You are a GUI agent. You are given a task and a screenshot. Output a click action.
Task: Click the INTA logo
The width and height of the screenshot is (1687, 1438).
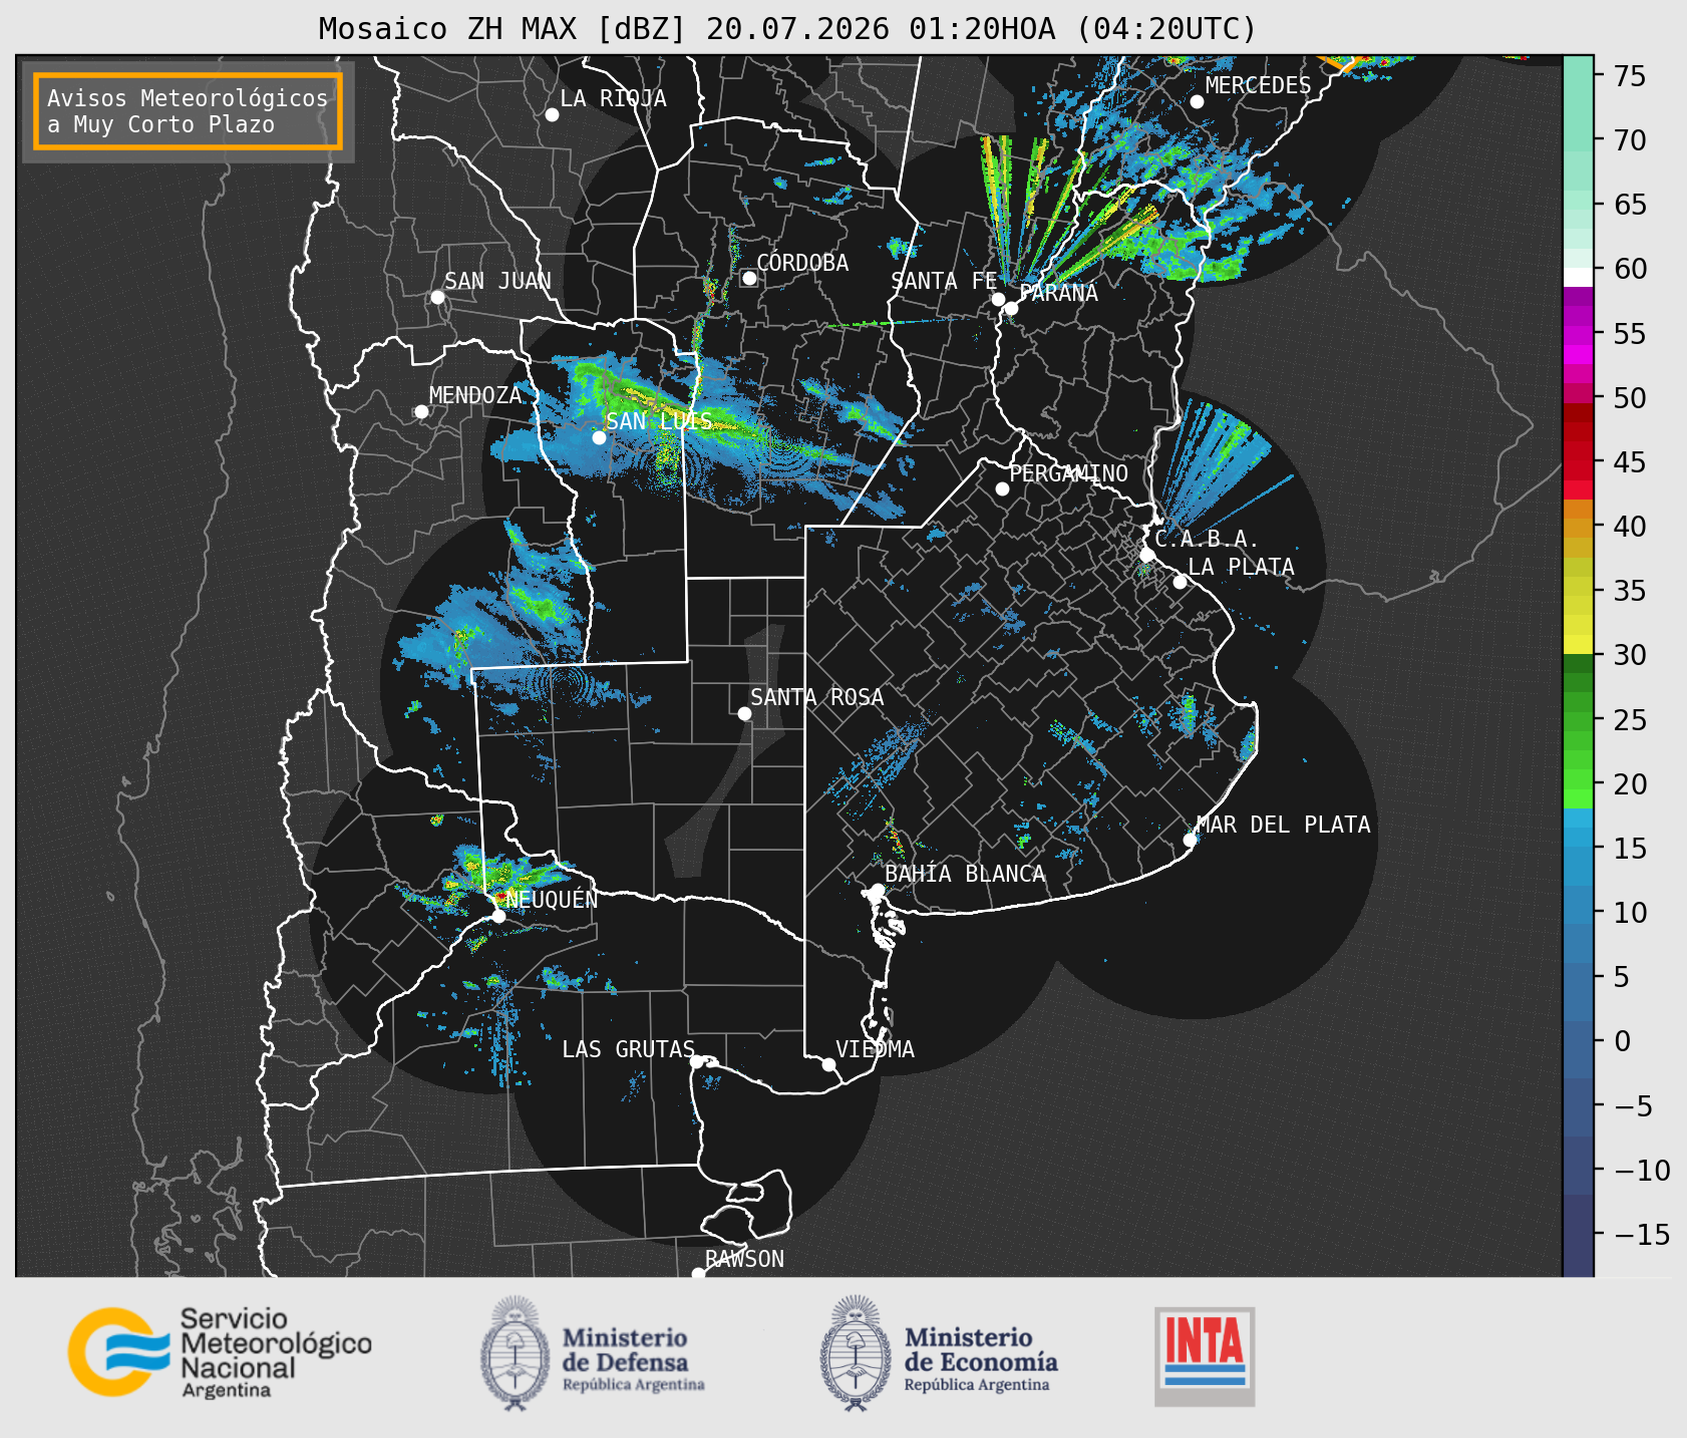[x=1204, y=1356]
